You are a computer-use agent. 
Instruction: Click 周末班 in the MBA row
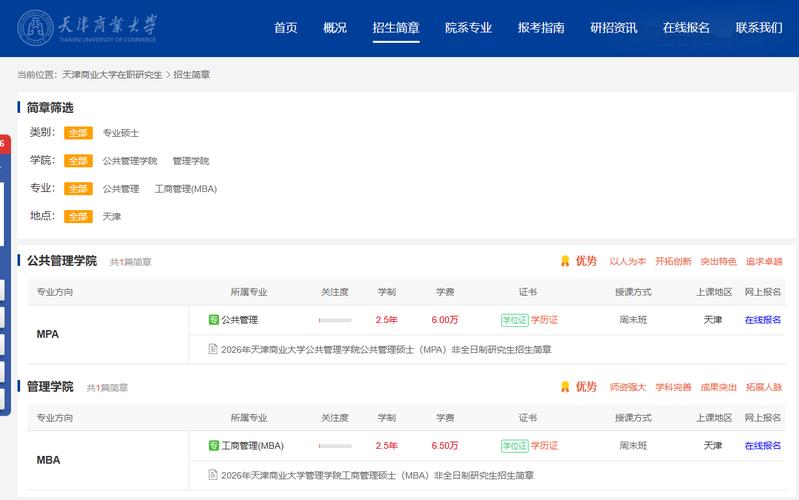[x=633, y=446]
